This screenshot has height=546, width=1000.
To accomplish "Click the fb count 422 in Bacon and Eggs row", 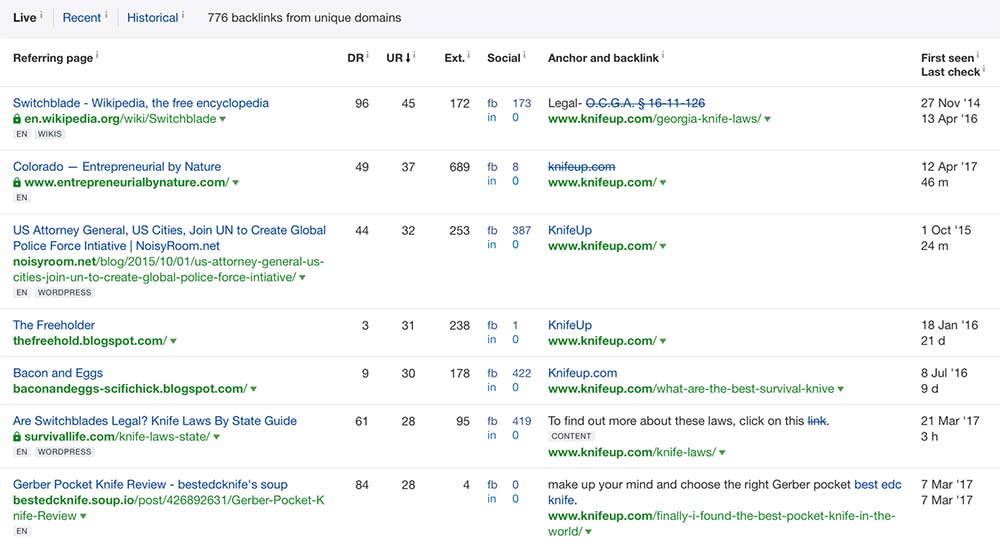I will 522,374.
